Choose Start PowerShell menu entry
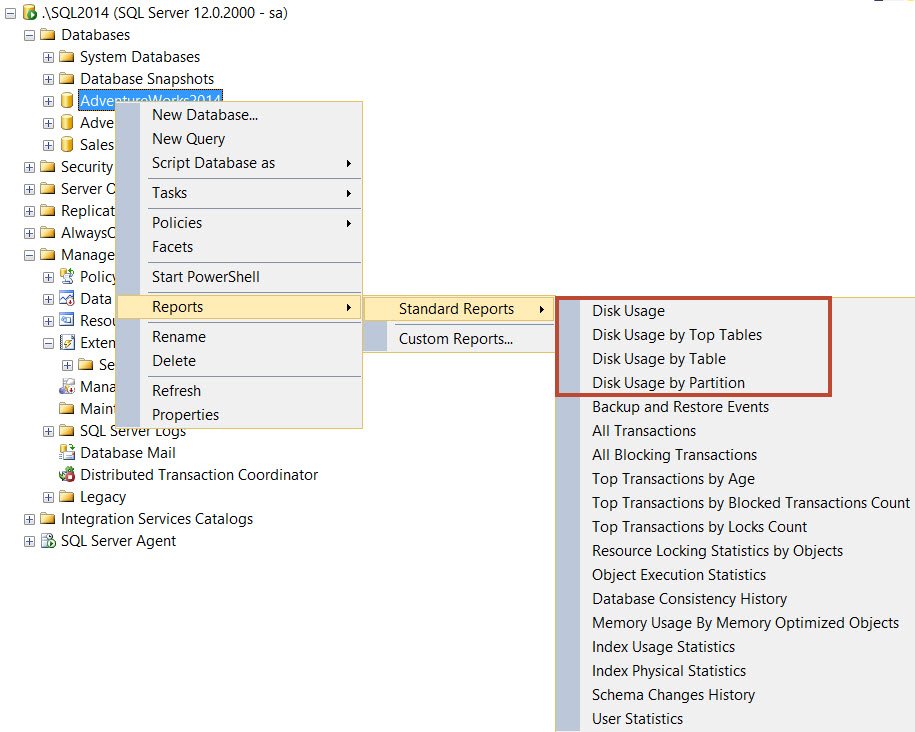Screen dimensions: 915x732 [x=239, y=277]
